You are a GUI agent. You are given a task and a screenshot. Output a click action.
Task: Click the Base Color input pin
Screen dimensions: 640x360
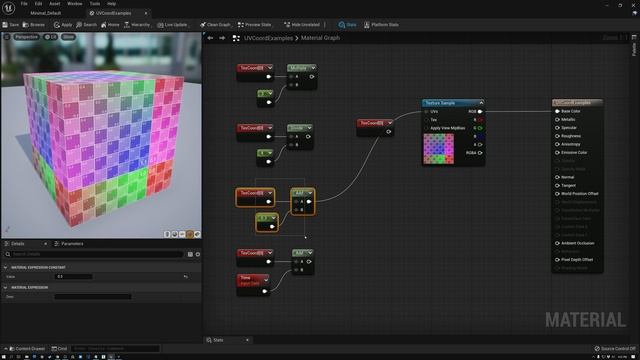coord(557,111)
